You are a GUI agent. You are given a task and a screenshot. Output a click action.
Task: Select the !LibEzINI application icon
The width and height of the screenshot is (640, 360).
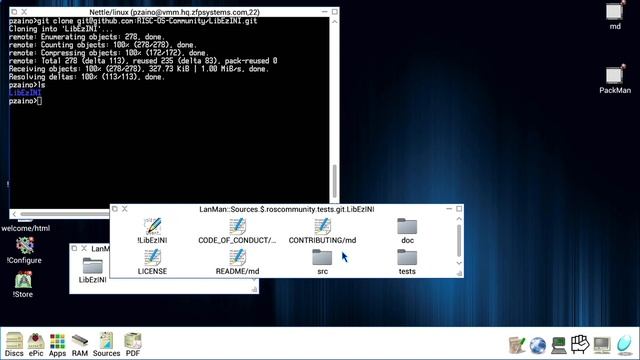click(152, 231)
